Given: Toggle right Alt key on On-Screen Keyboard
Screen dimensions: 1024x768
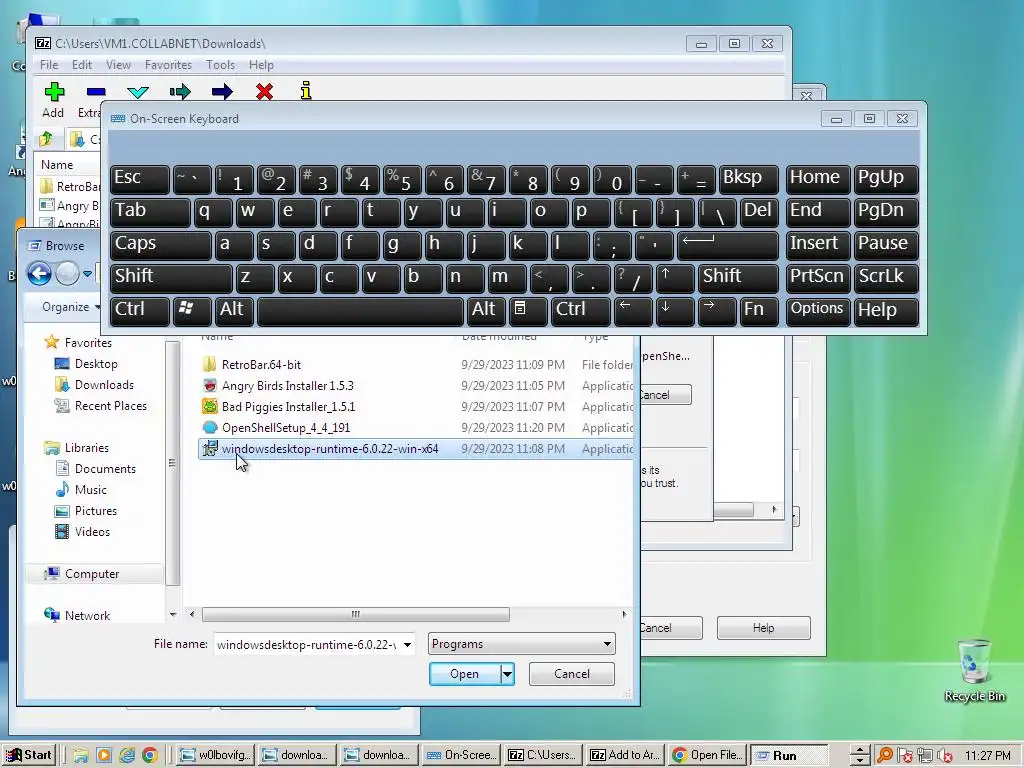Looking at the screenshot, I should 486,310.
